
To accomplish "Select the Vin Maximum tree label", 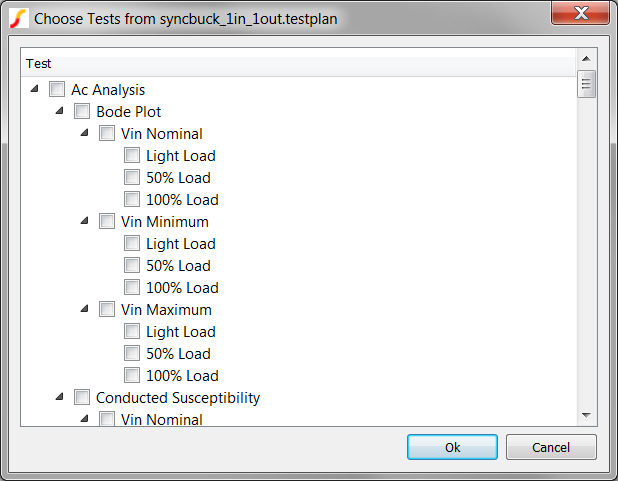I will click(166, 310).
